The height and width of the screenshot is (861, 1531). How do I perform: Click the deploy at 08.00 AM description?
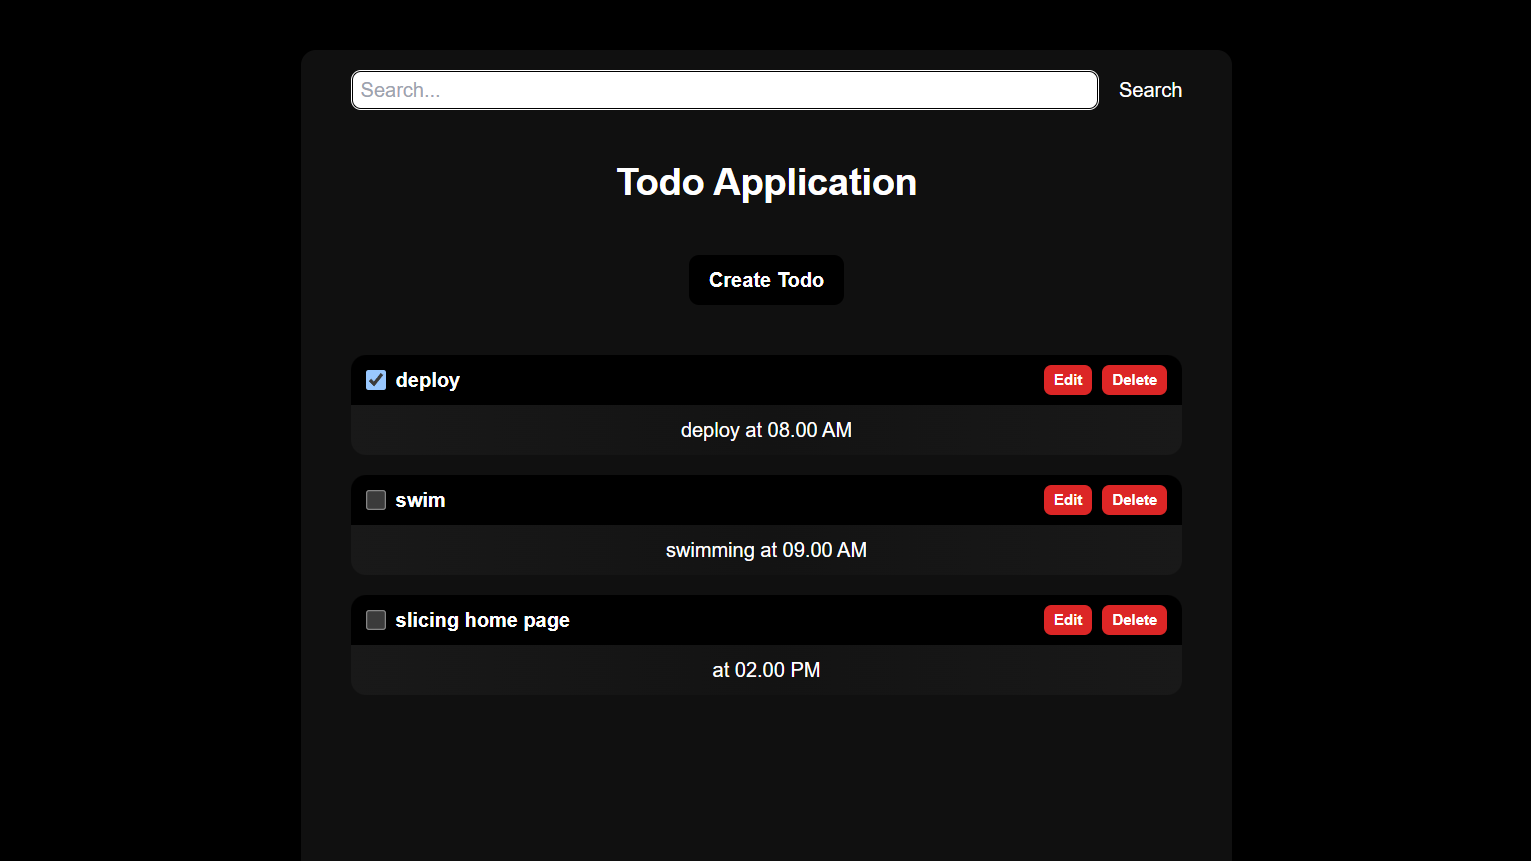coord(766,430)
